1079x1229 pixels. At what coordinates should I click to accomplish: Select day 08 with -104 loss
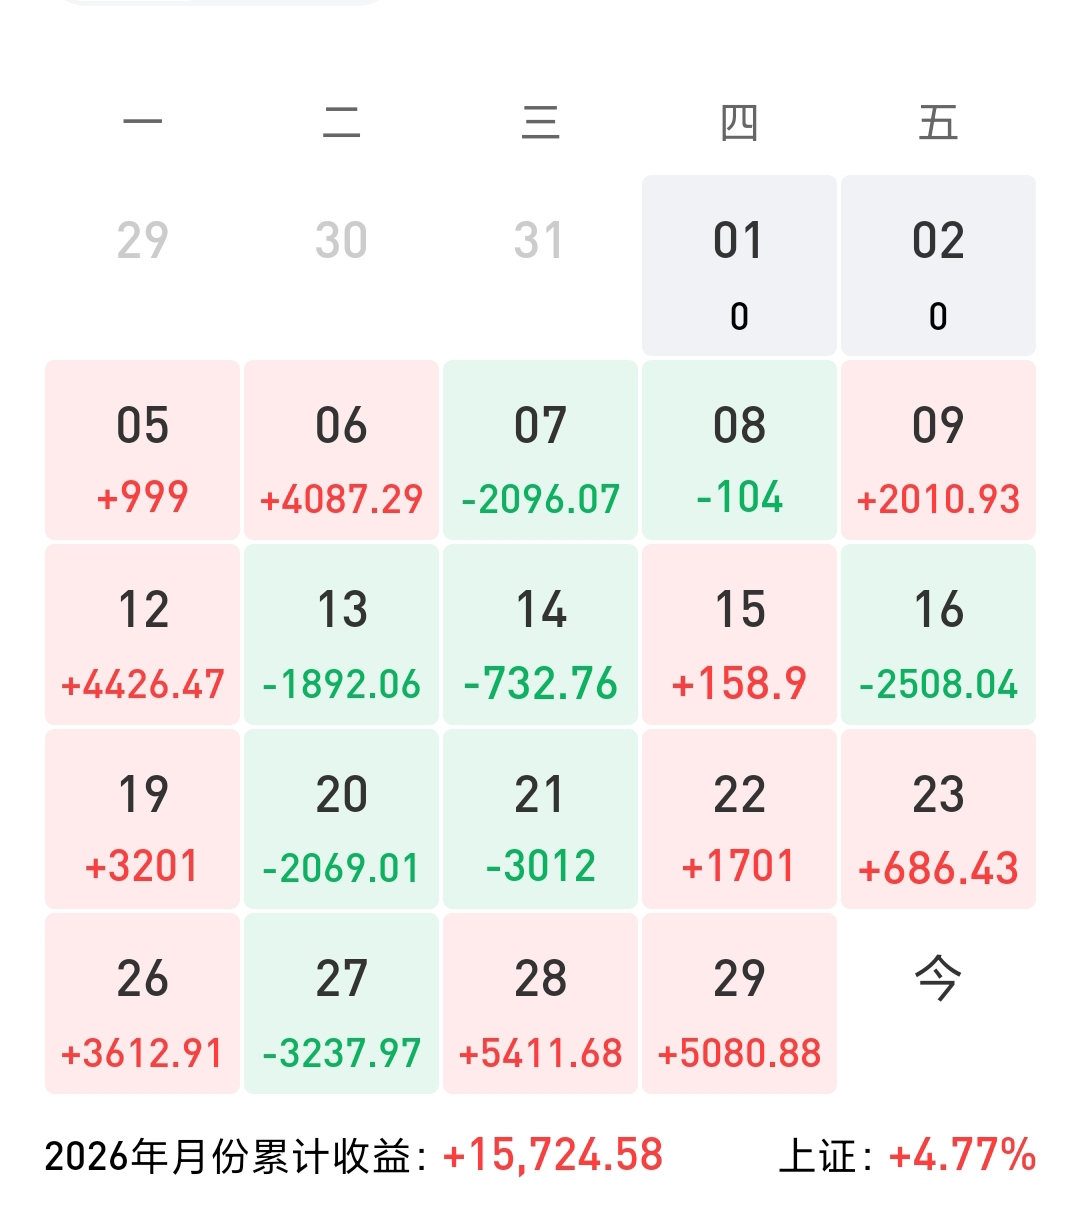coord(739,450)
